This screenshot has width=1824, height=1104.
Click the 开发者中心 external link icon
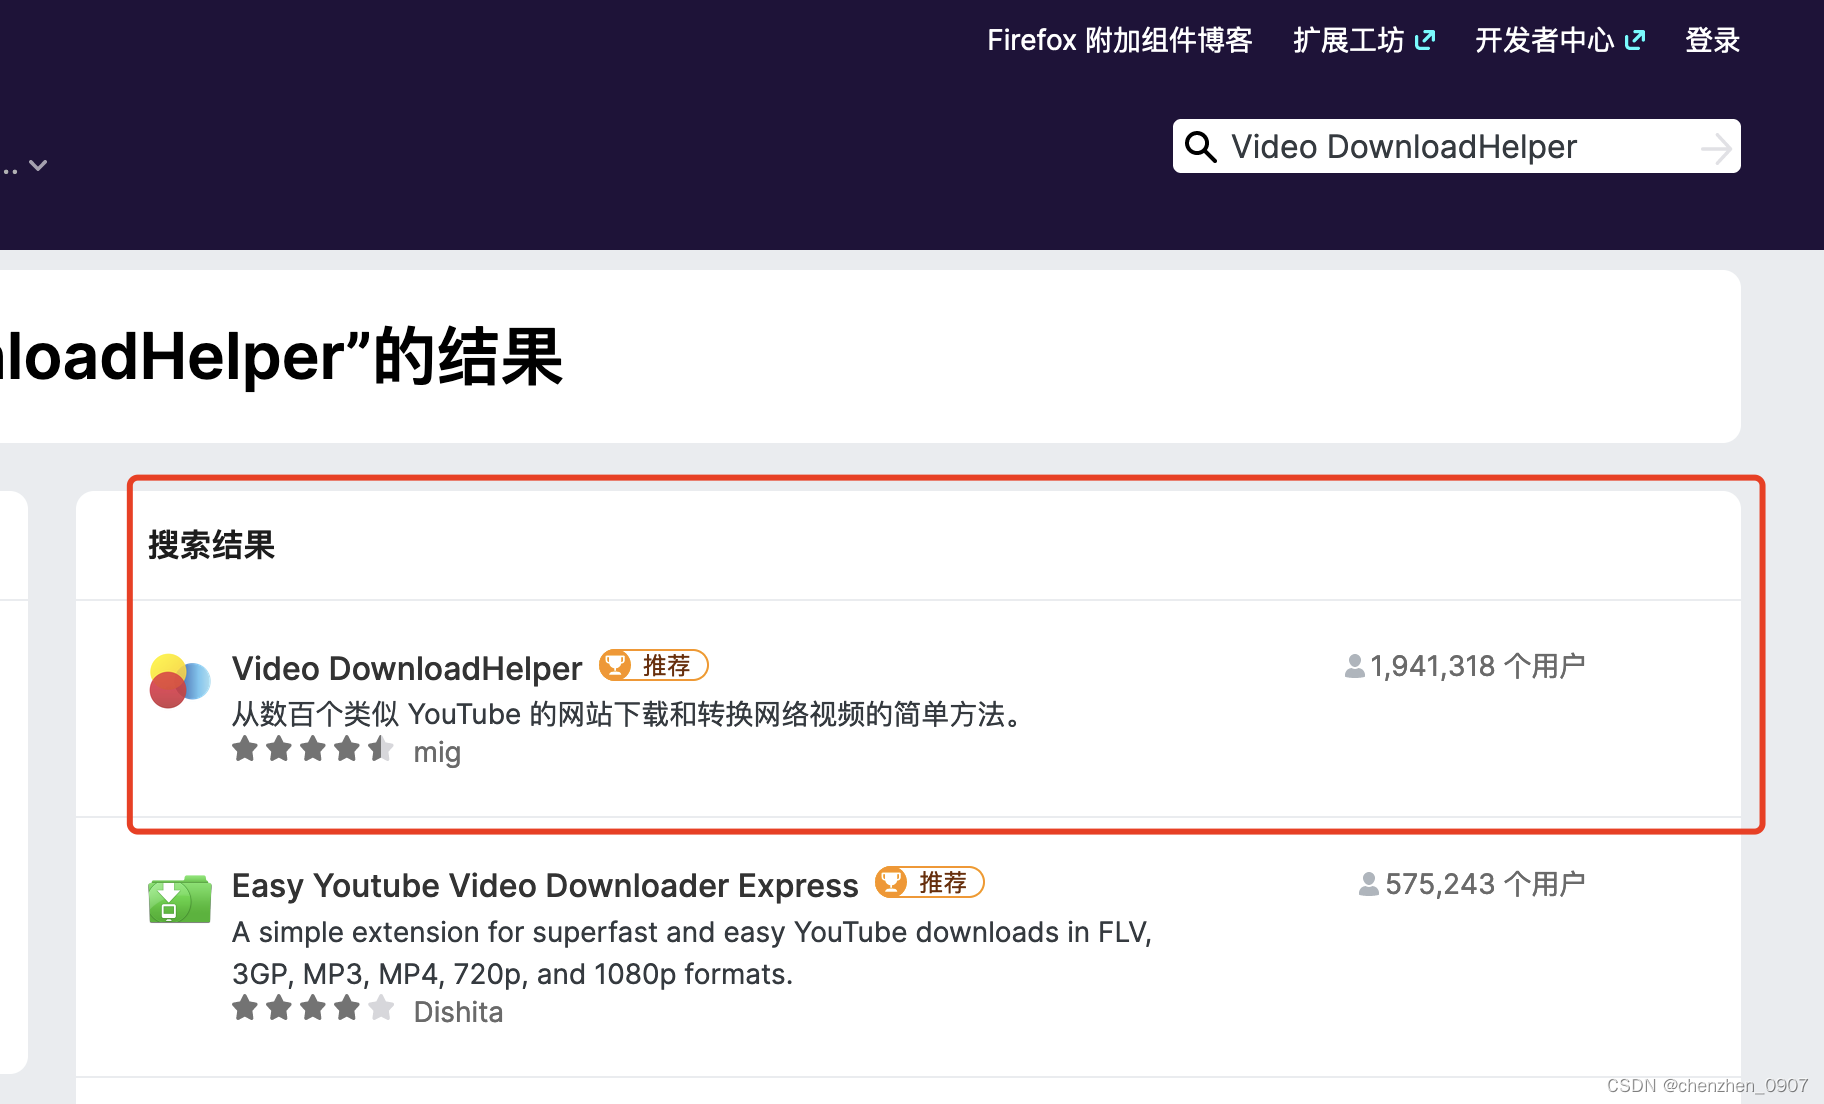coord(1635,40)
